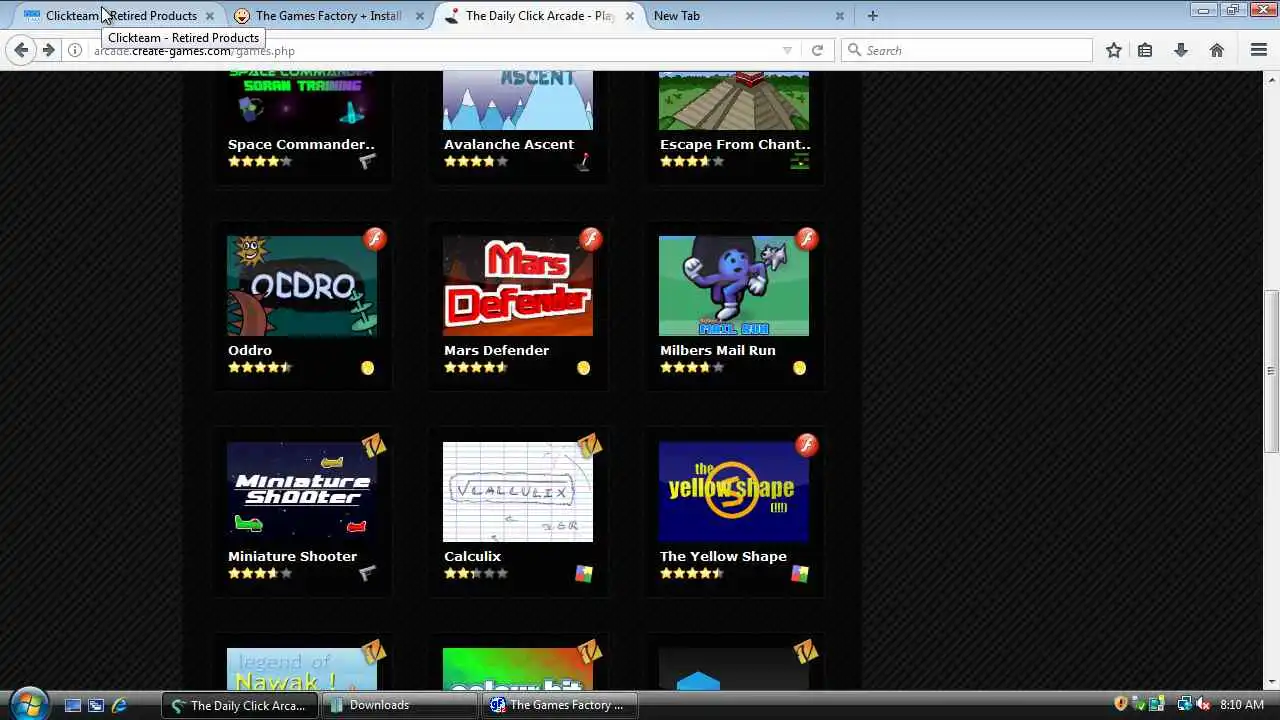
Task: Open the Downloads window from the taskbar
Action: point(398,705)
